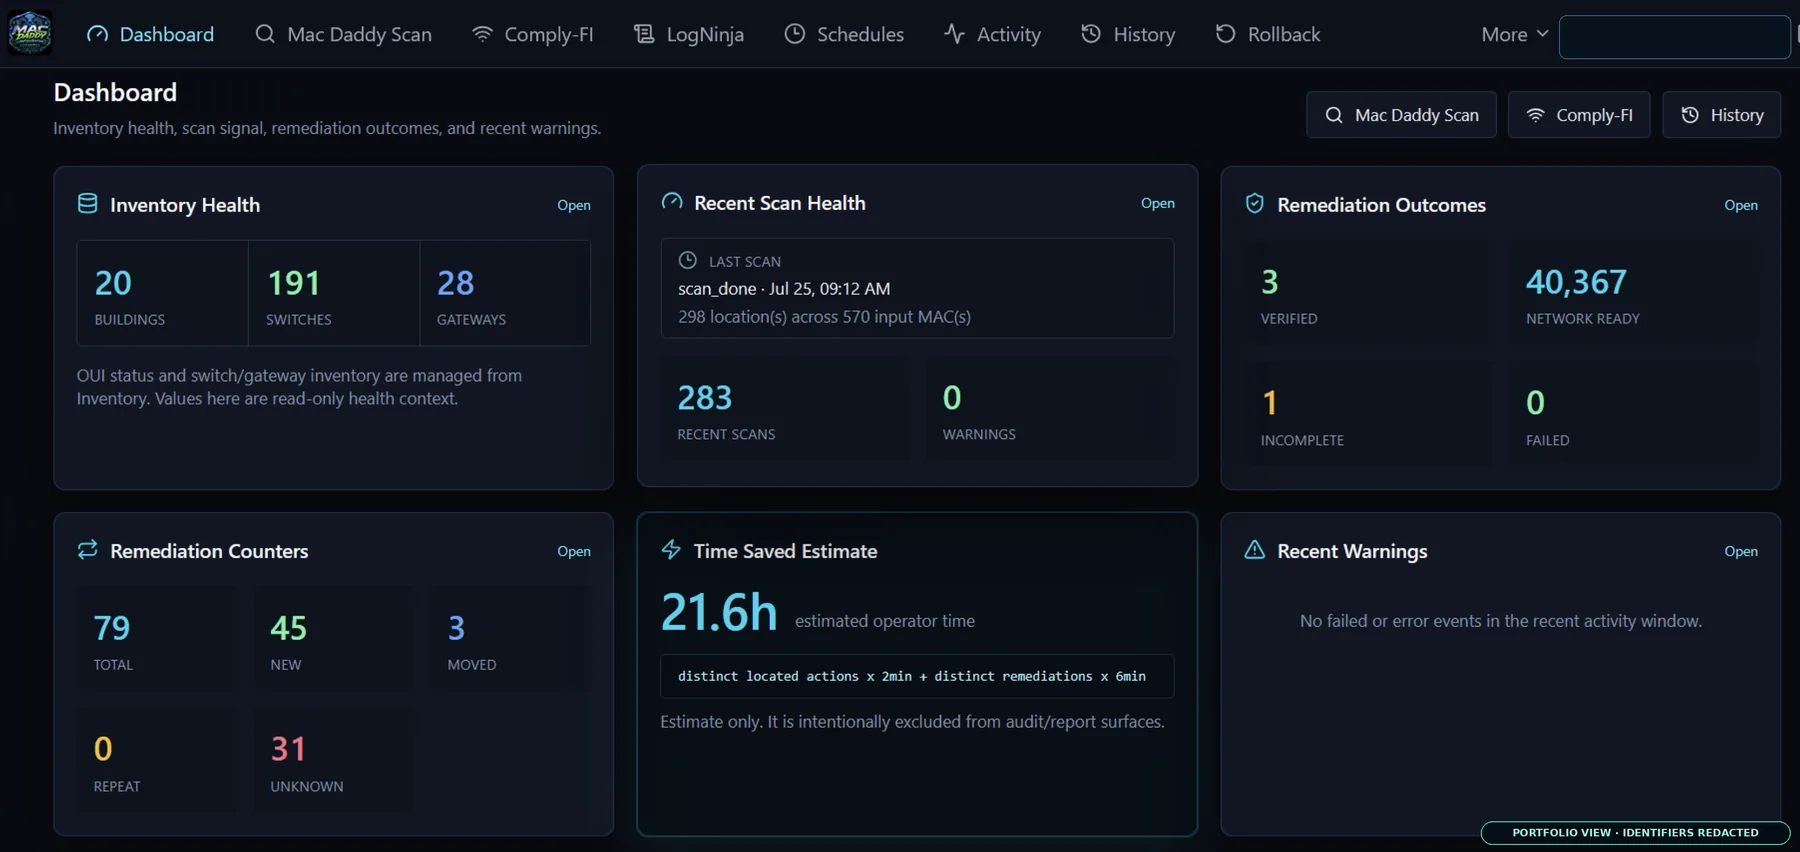Click the 40,367 Network Ready tile
The width and height of the screenshot is (1800, 852).
pyautogui.click(x=1634, y=293)
